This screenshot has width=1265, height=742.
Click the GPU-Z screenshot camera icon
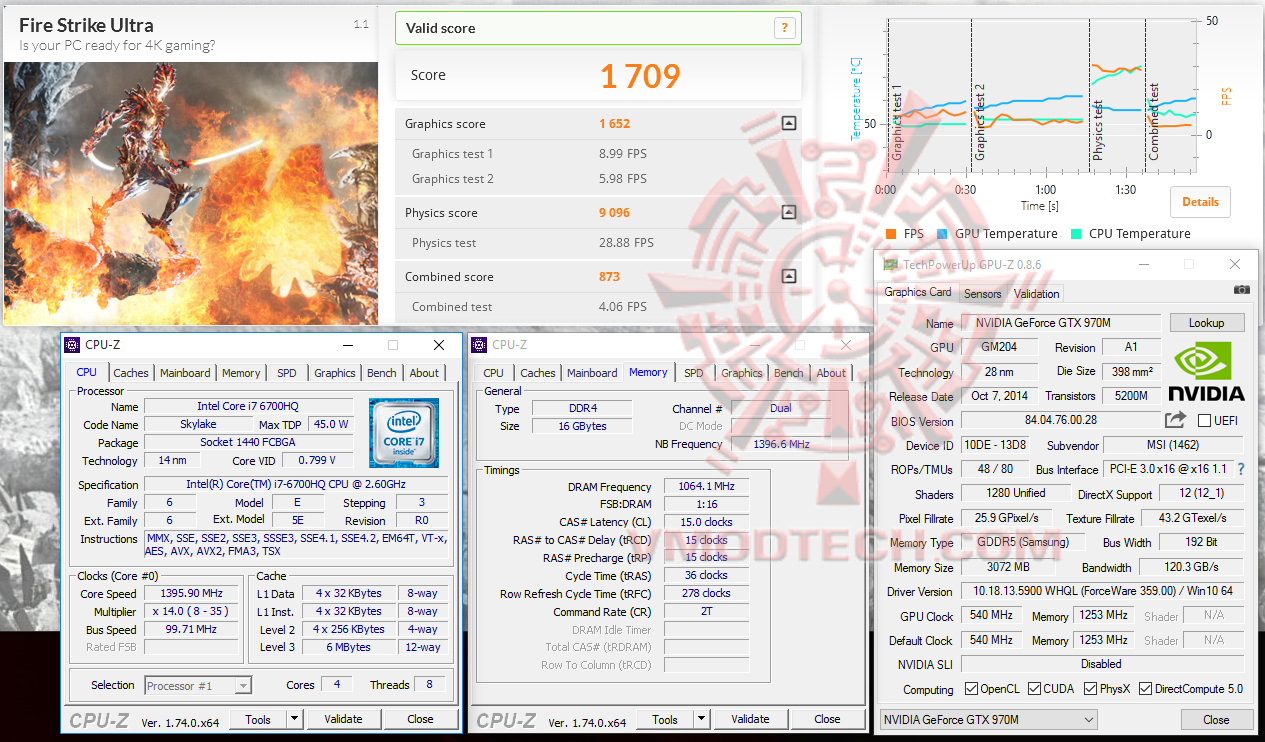pos(1241,289)
